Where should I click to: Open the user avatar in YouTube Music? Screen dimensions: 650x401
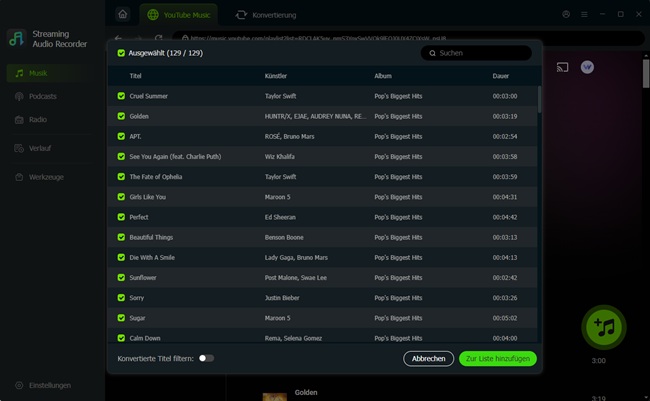coord(587,67)
